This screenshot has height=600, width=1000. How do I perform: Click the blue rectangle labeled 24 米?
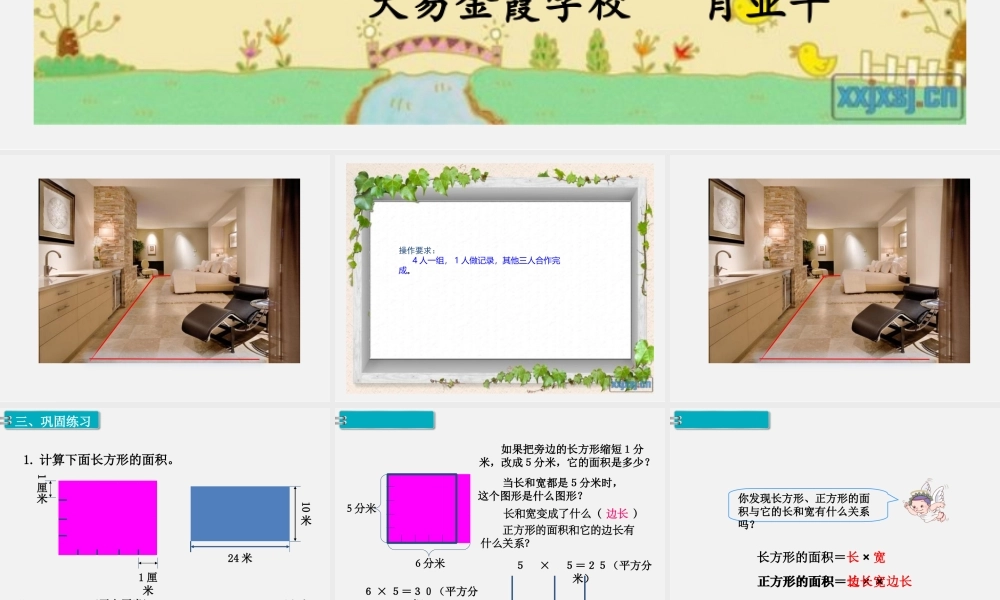pos(240,514)
